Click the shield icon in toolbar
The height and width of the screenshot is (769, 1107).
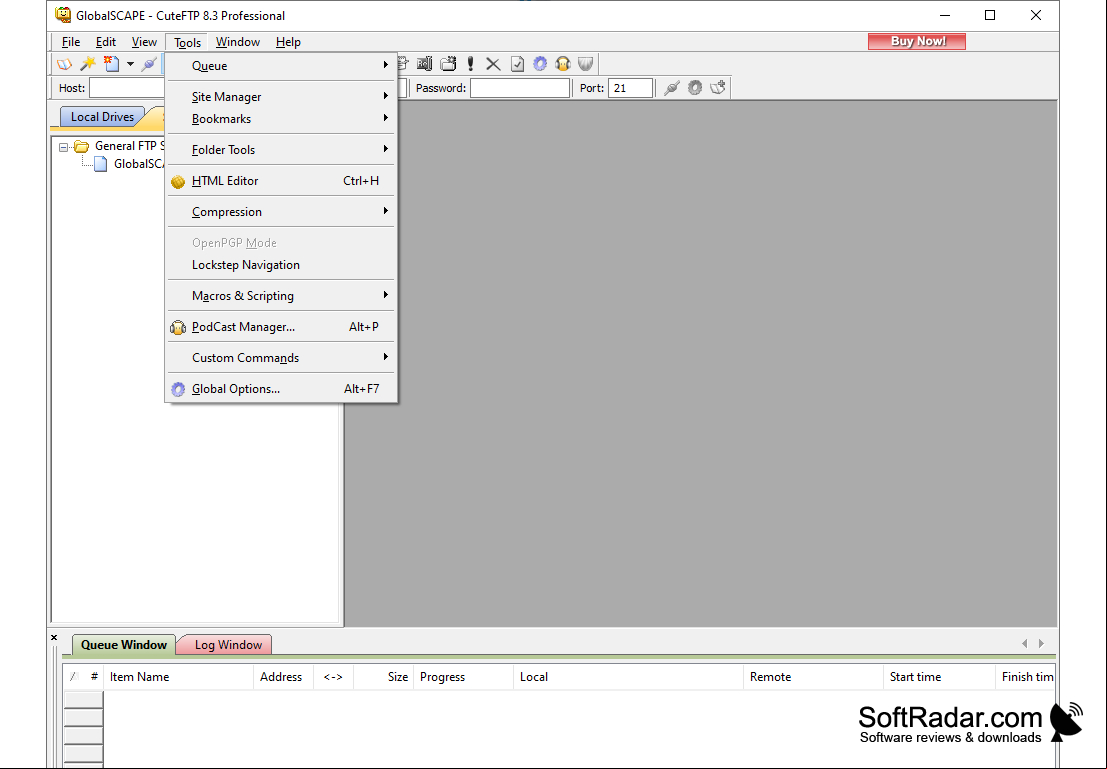pyautogui.click(x=585, y=64)
